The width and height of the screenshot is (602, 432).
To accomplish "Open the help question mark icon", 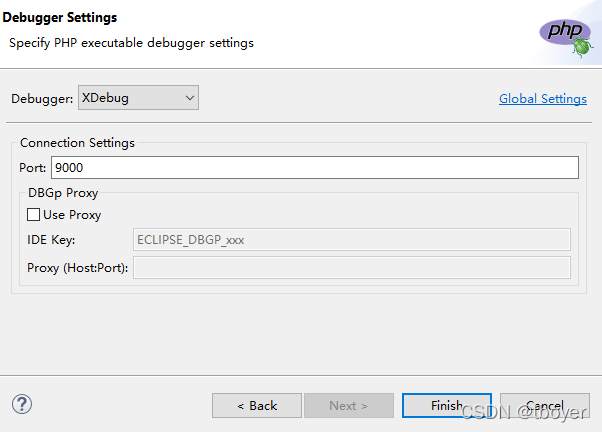I will pos(22,404).
